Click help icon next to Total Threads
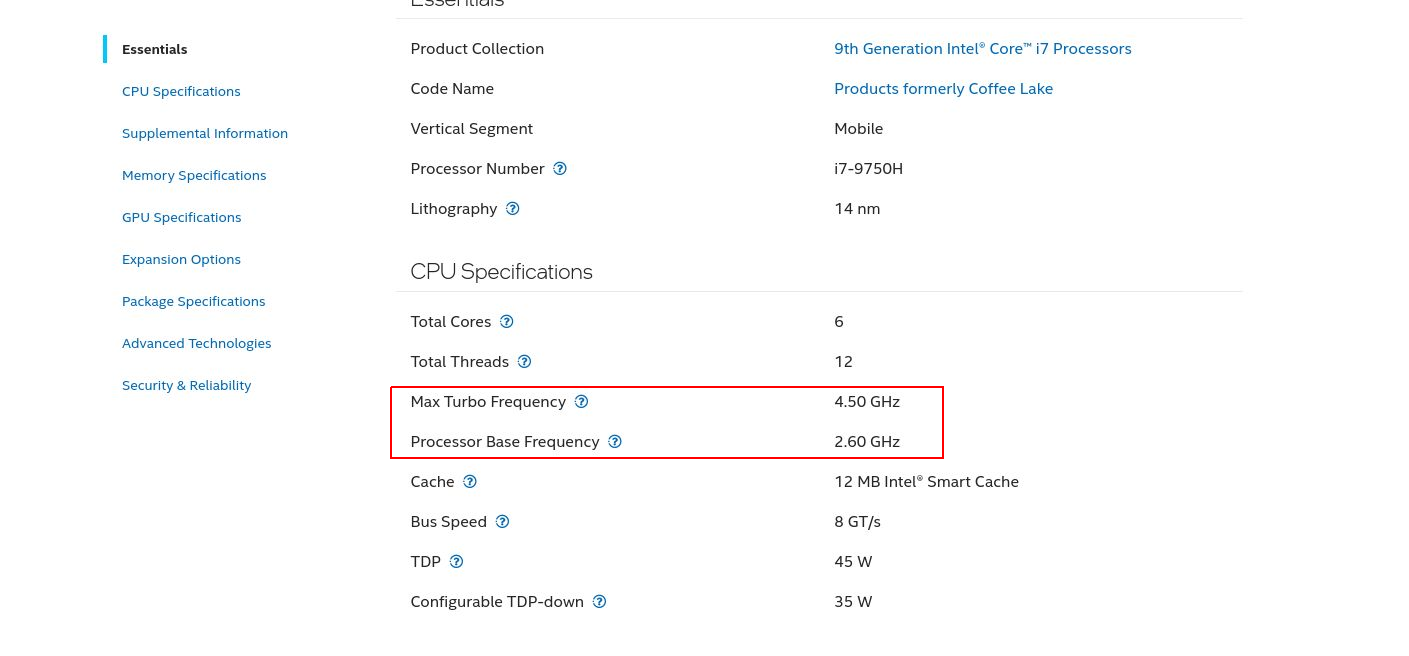Screen dimensions: 1409x656 click(525, 362)
